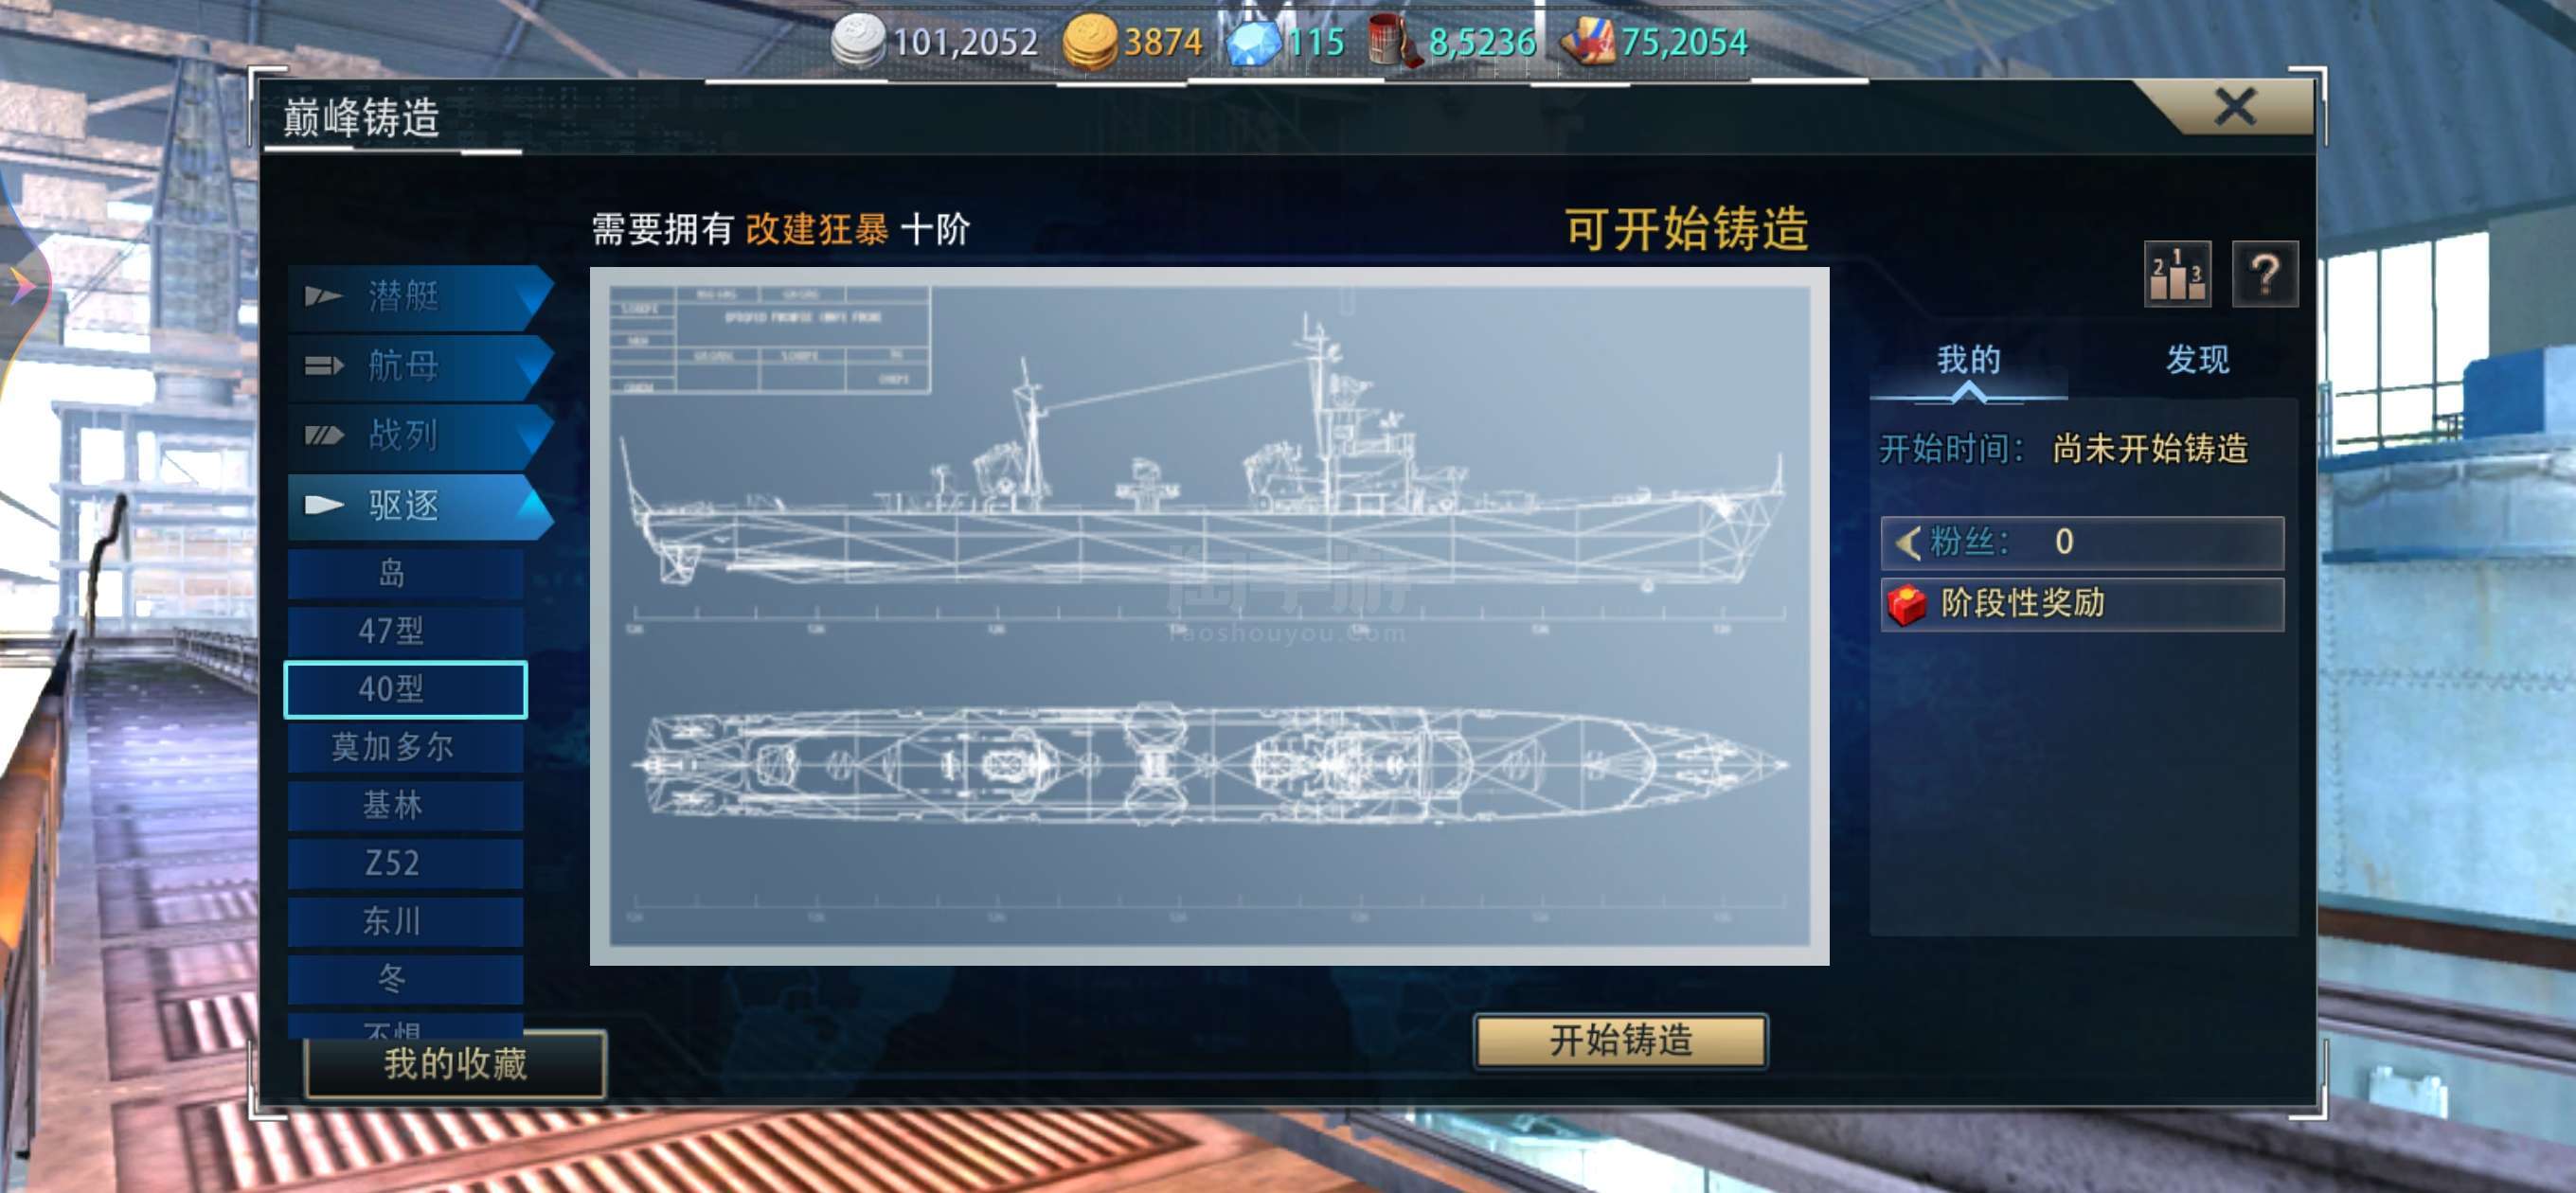The image size is (2576, 1193).
Task: Expand the 战列 battleship category
Action: pyautogui.click(x=420, y=436)
